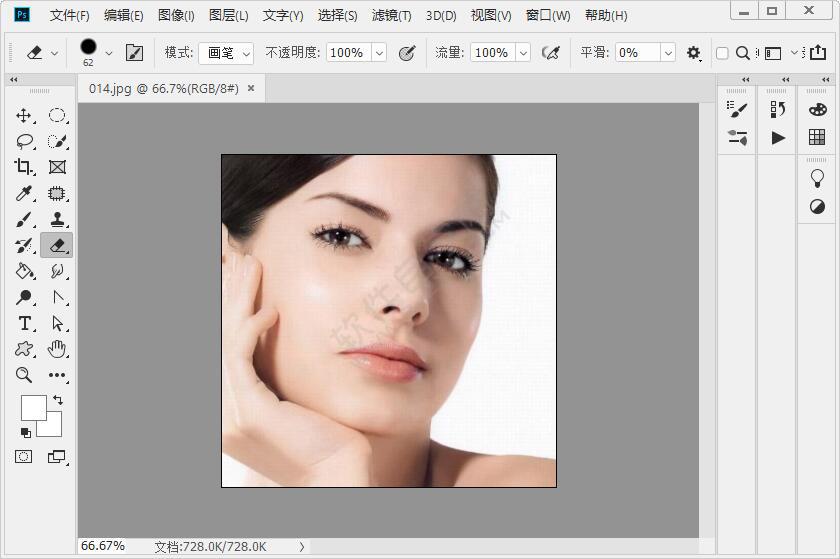This screenshot has height=559, width=840.
Task: Click the search magnifier in options bar
Action: pos(742,53)
